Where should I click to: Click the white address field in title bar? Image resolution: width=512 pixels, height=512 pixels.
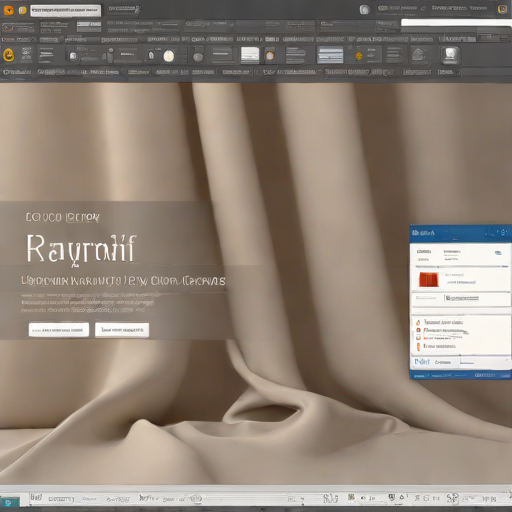[x=66, y=11]
